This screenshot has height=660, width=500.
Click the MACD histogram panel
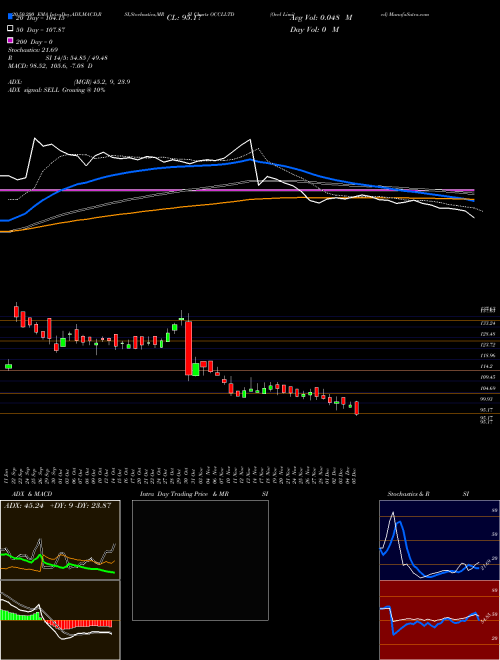click(60, 620)
